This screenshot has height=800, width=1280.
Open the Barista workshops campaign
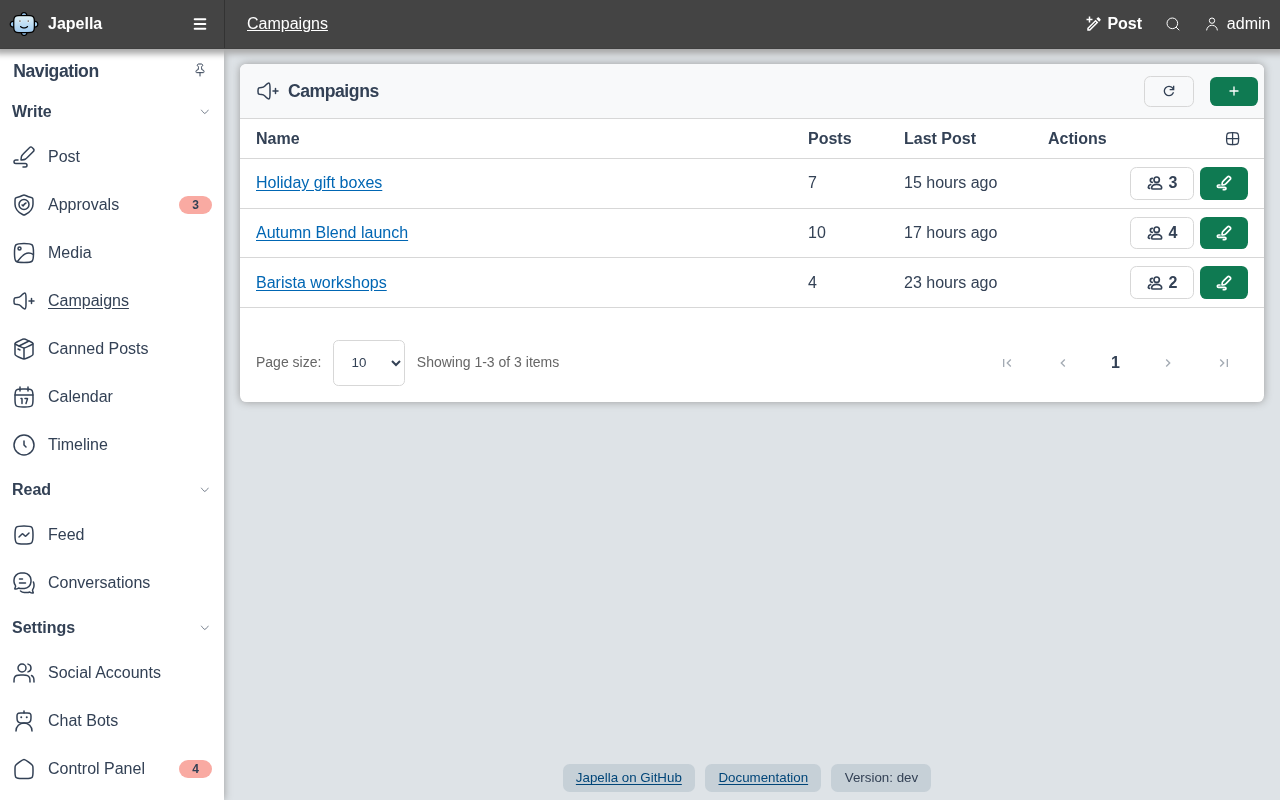[x=321, y=283]
